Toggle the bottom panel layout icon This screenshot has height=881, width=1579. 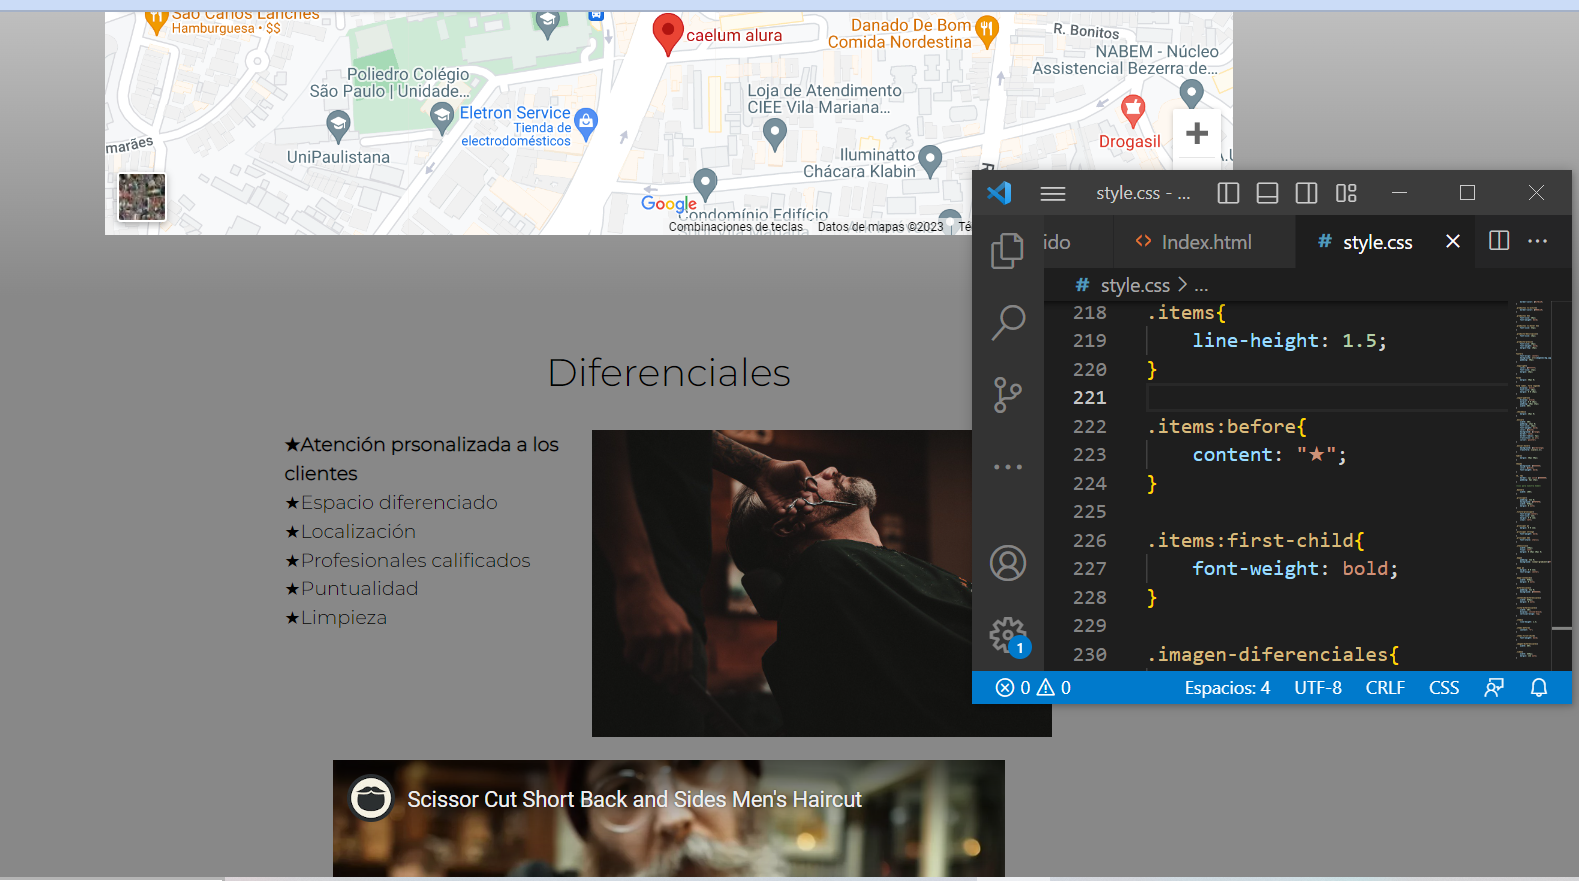(1267, 193)
